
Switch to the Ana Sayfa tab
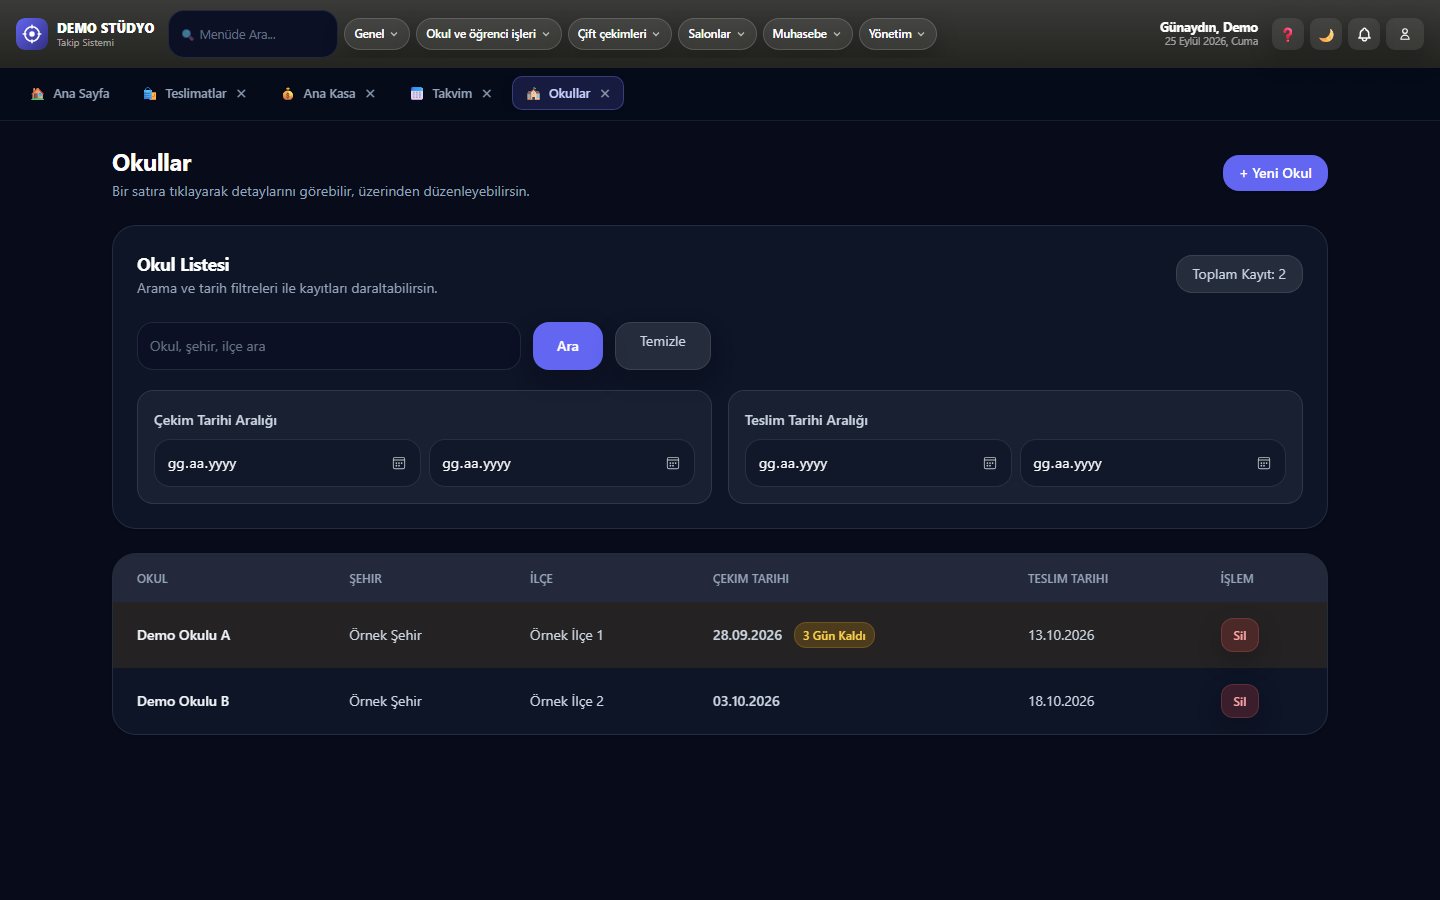(x=70, y=93)
